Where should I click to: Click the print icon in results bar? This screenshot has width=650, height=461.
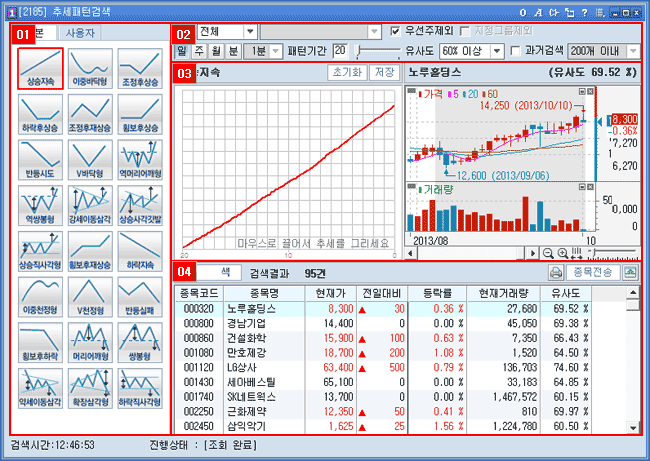tap(555, 273)
